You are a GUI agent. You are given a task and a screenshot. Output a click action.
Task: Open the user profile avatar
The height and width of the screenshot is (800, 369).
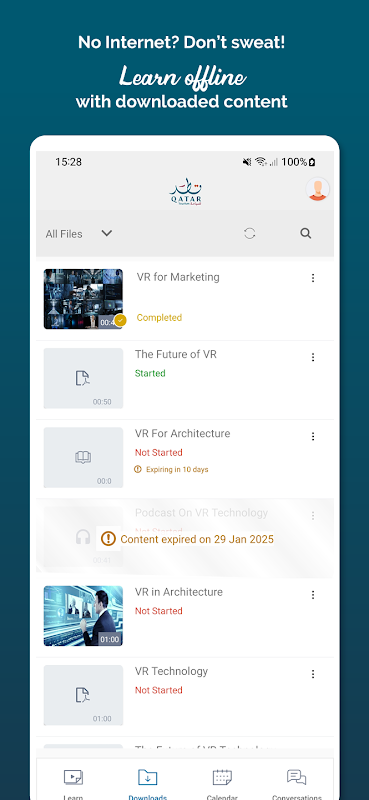click(x=317, y=189)
